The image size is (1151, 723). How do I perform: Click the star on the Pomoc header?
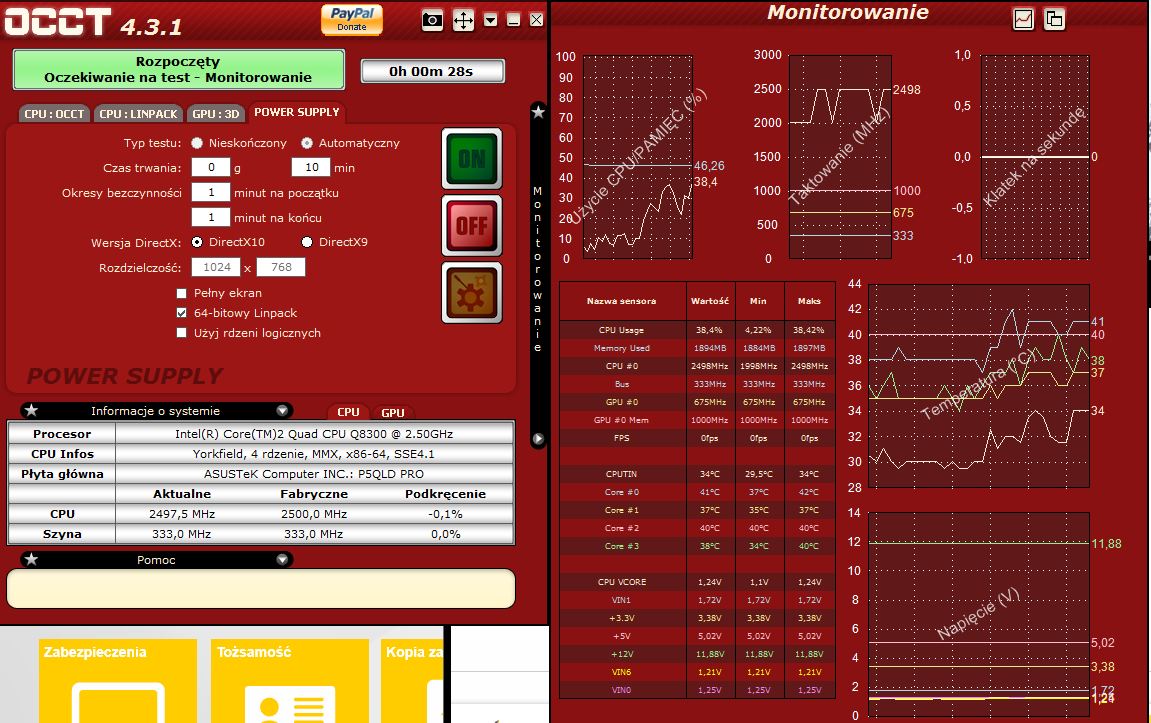click(32, 560)
